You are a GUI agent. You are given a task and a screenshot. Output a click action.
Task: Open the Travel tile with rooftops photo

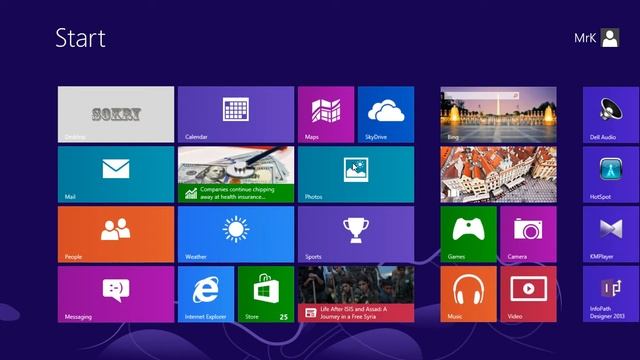(498, 174)
